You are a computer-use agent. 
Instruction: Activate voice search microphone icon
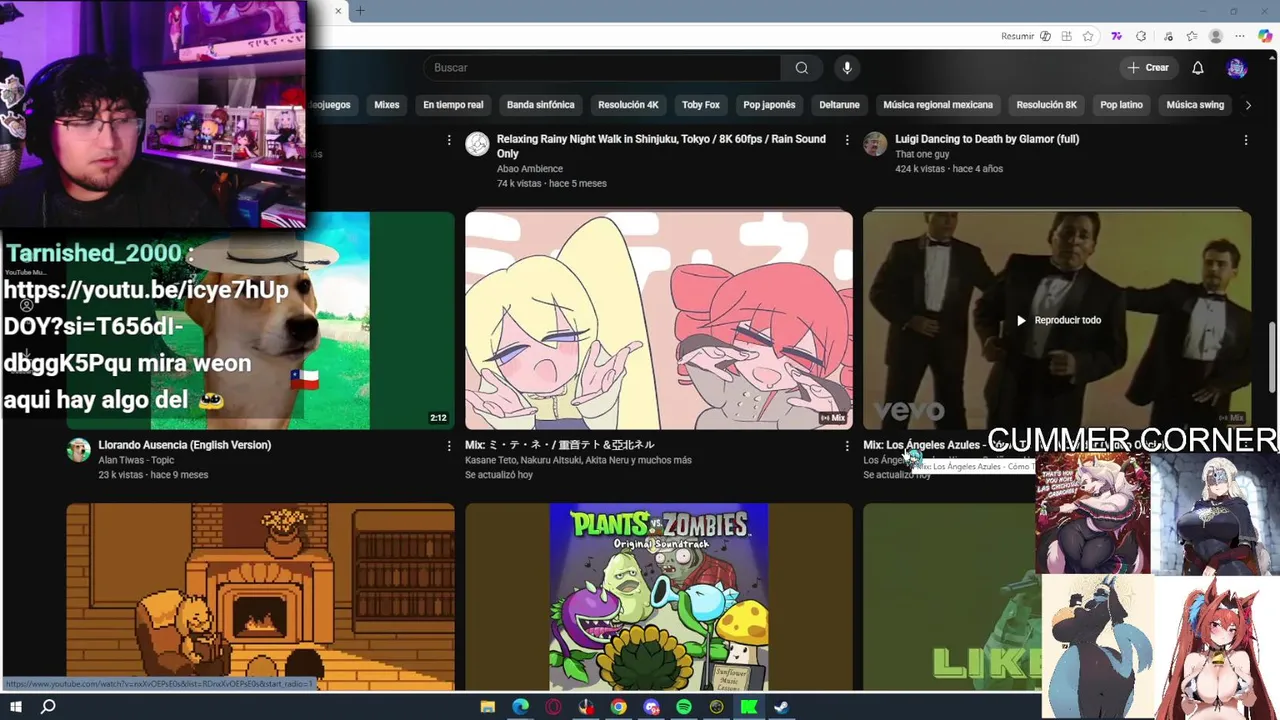tap(847, 68)
